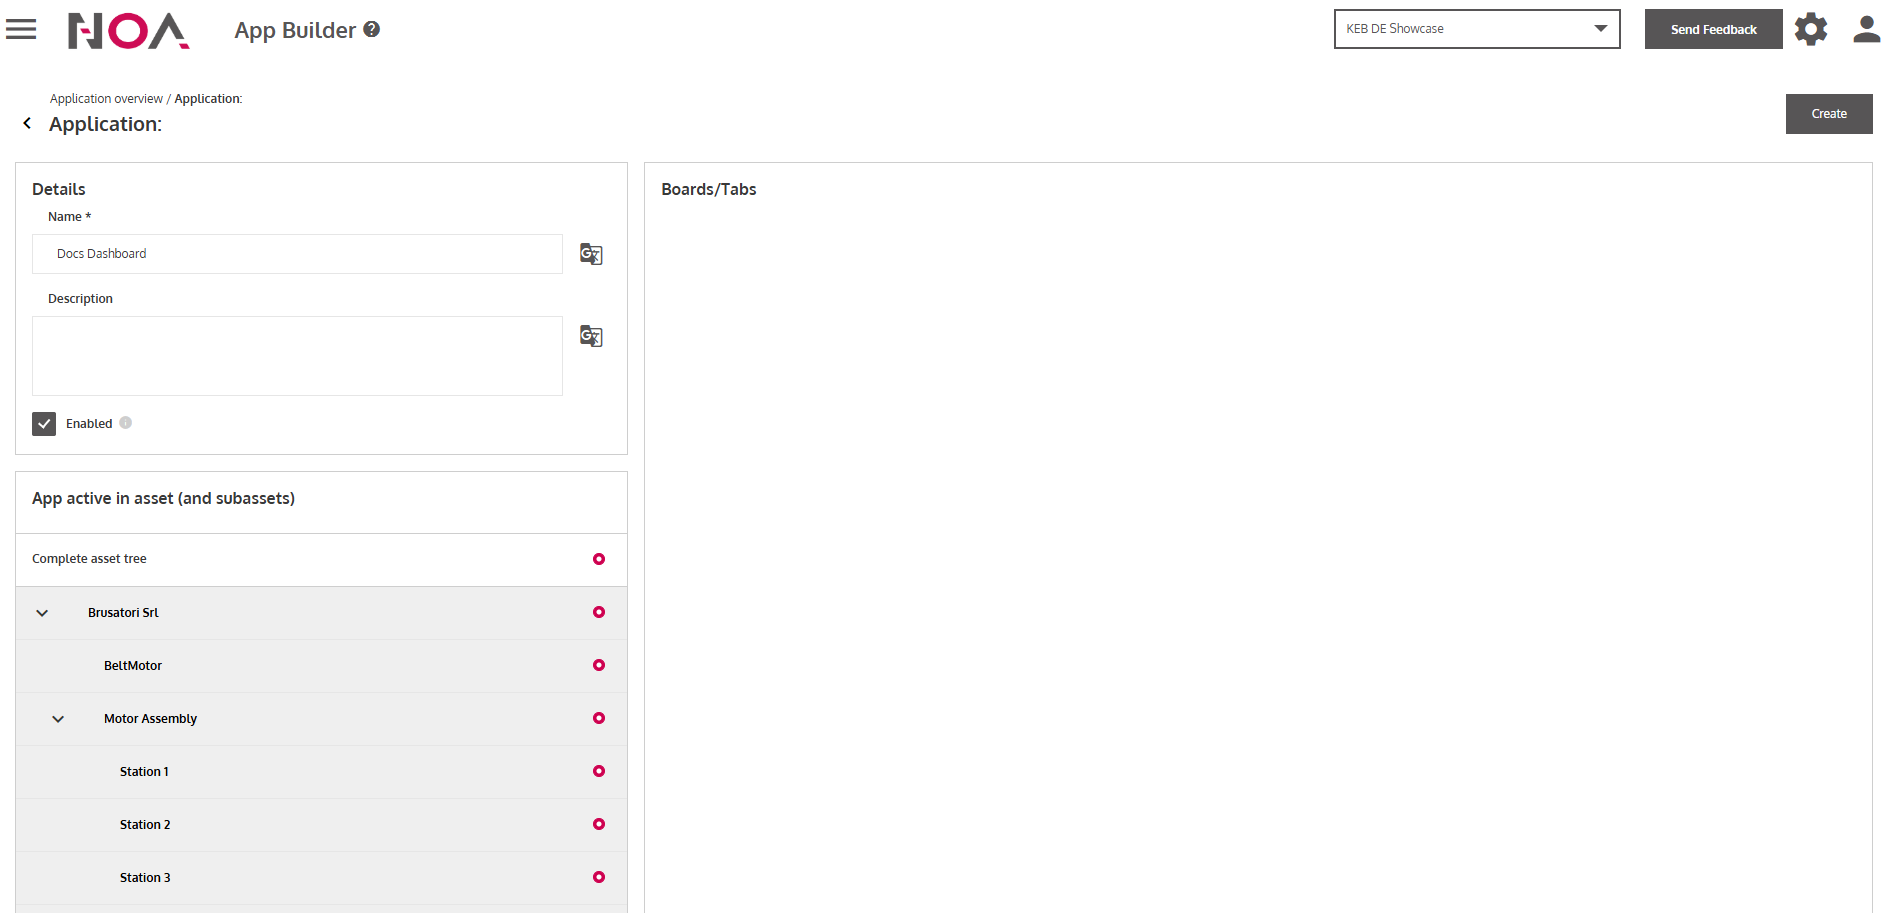Go to Application overview breadcrumb
1897x913 pixels.
[x=106, y=99]
